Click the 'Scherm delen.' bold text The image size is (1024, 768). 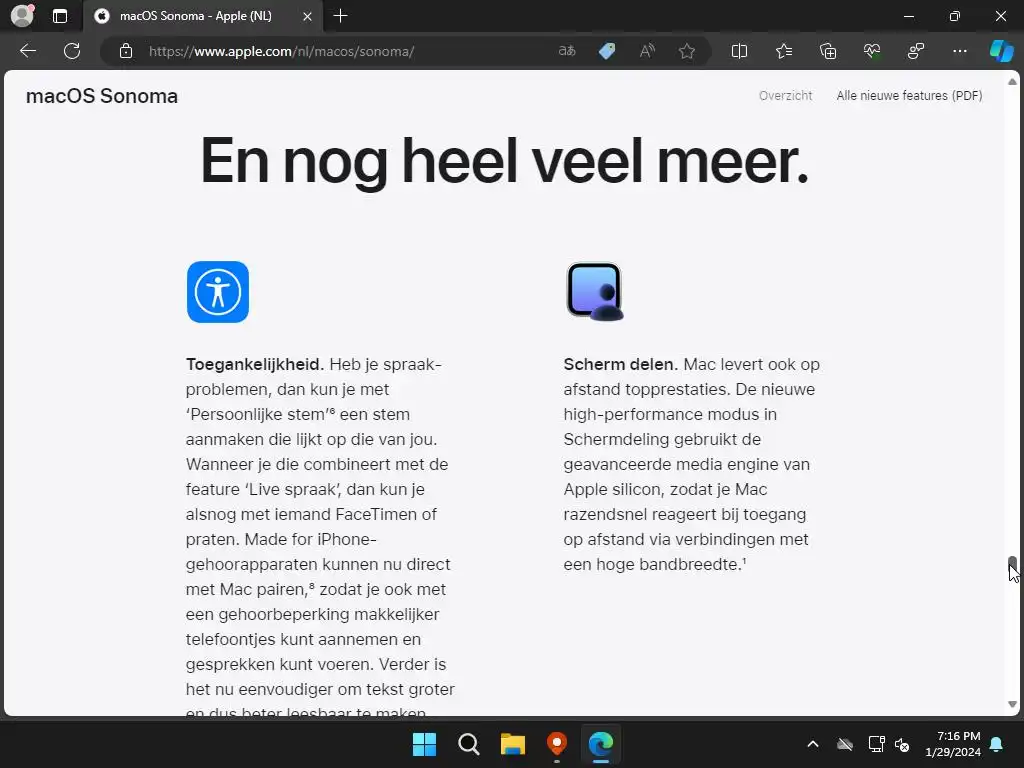coord(621,364)
